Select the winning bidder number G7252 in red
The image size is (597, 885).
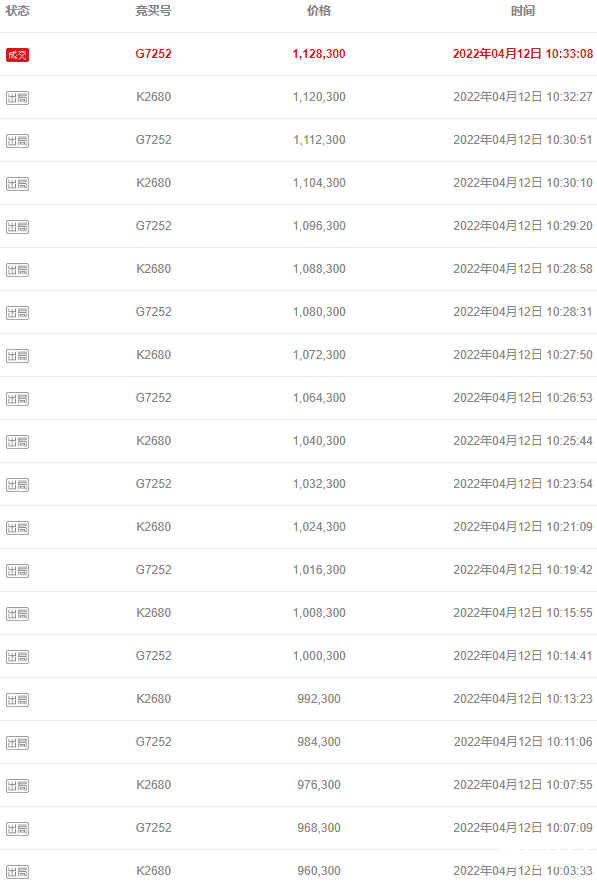click(153, 54)
